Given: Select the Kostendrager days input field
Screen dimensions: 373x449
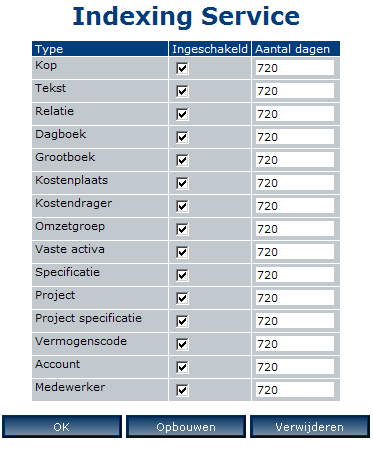Looking at the screenshot, I should [295, 206].
